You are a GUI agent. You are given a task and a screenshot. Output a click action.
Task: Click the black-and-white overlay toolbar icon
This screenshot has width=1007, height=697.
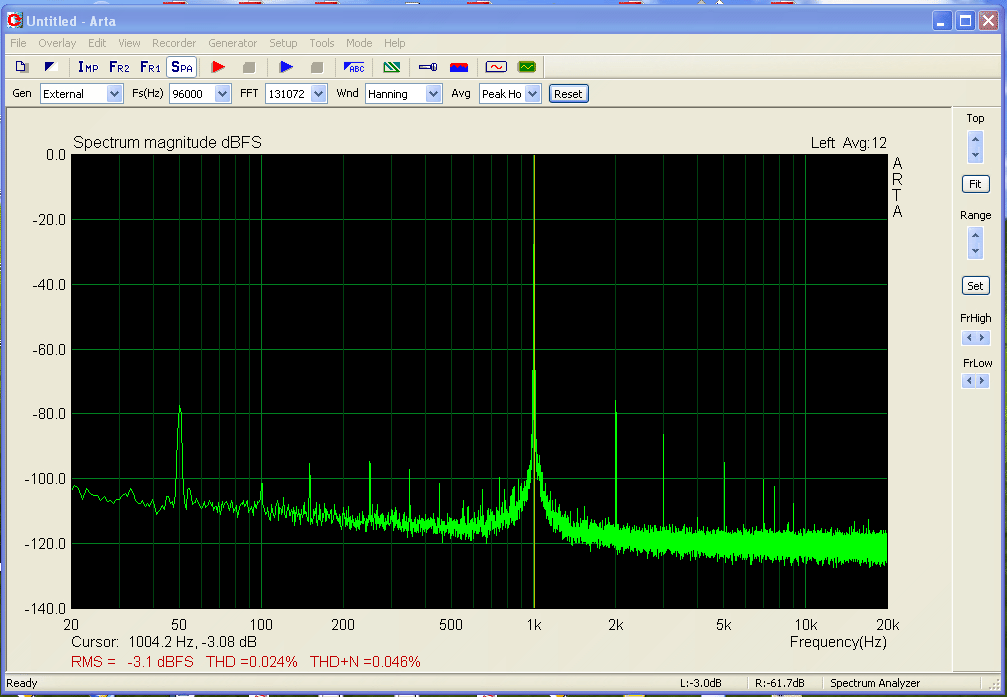tap(51, 67)
